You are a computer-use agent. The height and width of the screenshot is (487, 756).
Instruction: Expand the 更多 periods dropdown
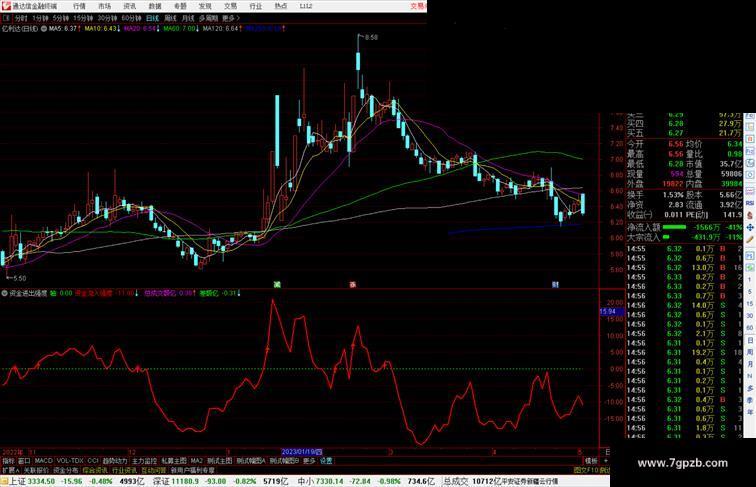(x=231, y=18)
